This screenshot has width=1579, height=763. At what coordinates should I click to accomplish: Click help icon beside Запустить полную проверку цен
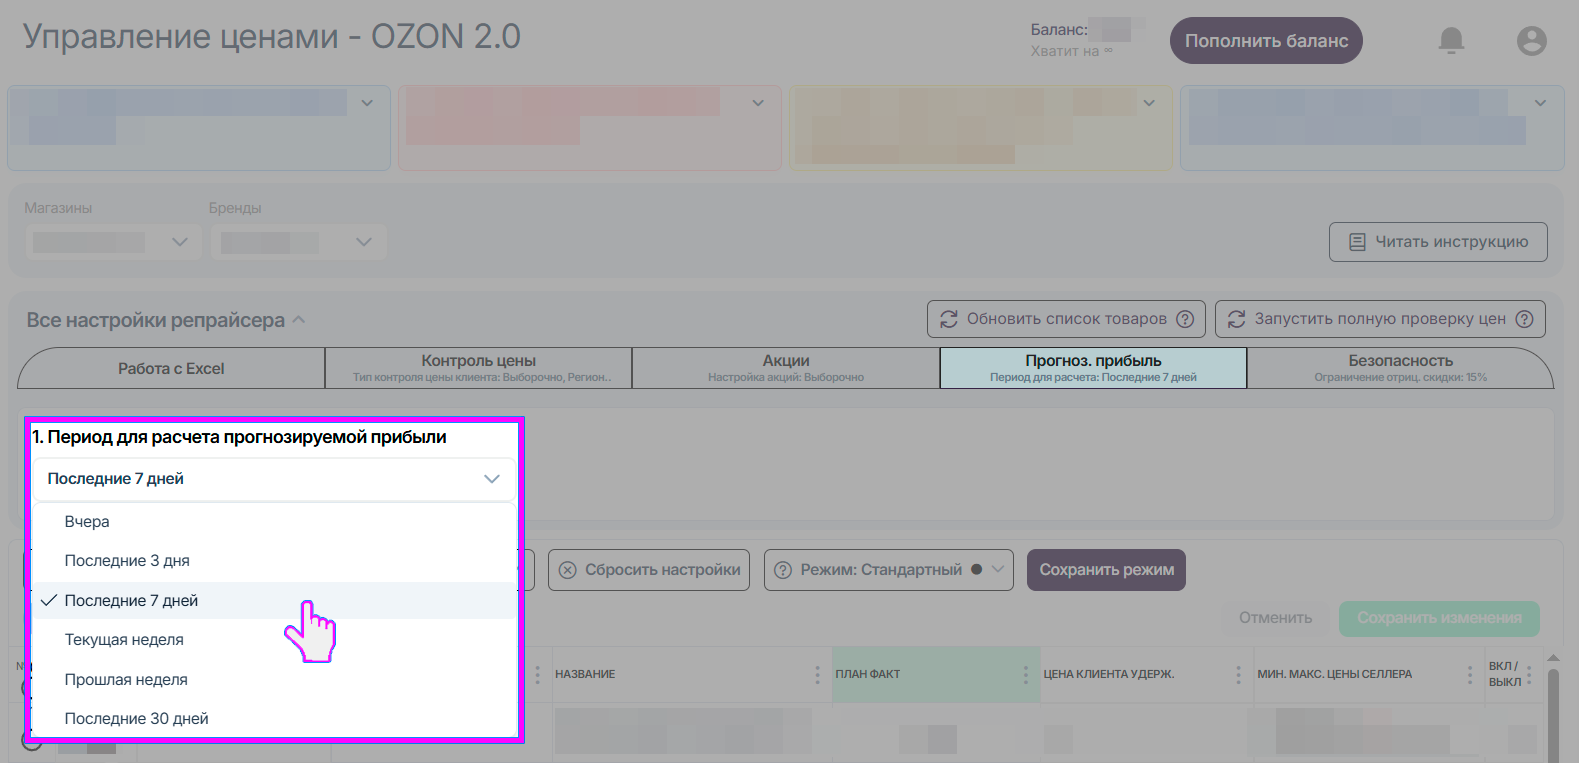1524,319
